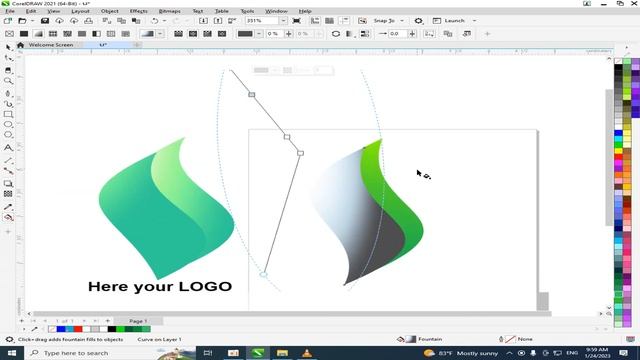The image size is (640, 360).
Task: Select the Parallel Dimension tool
Action: pyautogui.click(x=8, y=161)
